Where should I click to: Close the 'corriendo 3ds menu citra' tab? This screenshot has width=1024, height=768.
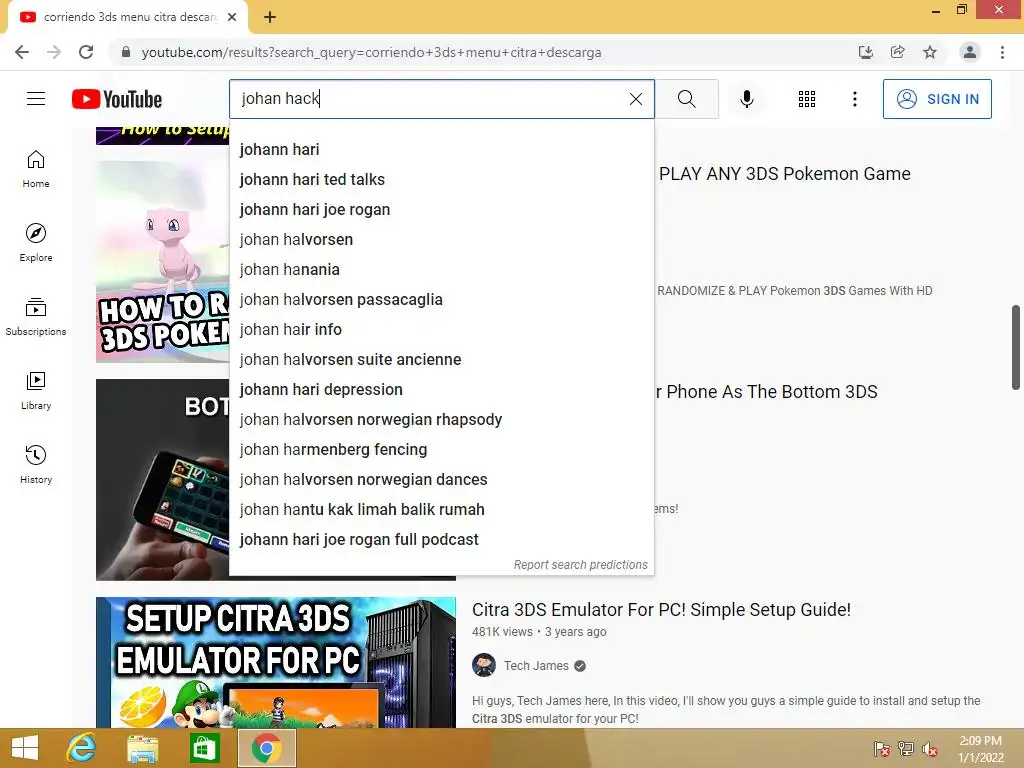tap(232, 17)
